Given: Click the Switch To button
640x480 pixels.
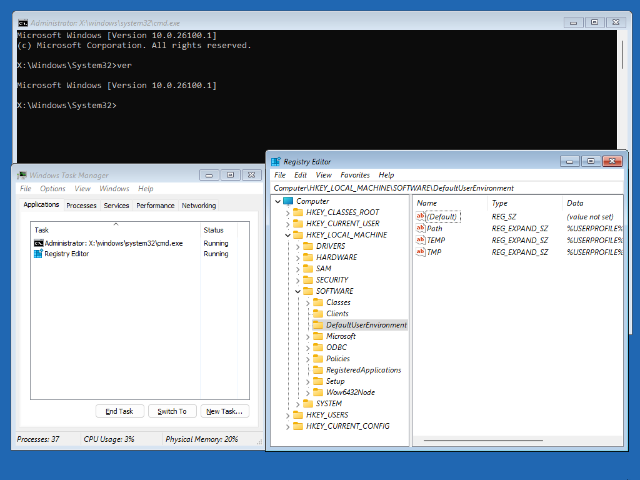Looking at the screenshot, I should point(172,411).
